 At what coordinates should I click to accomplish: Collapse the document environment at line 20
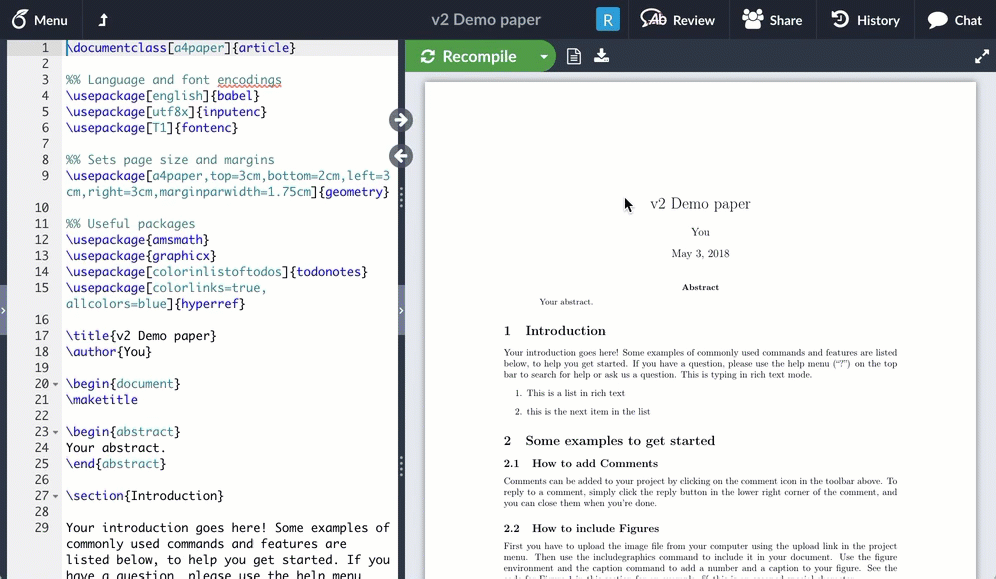(x=54, y=383)
